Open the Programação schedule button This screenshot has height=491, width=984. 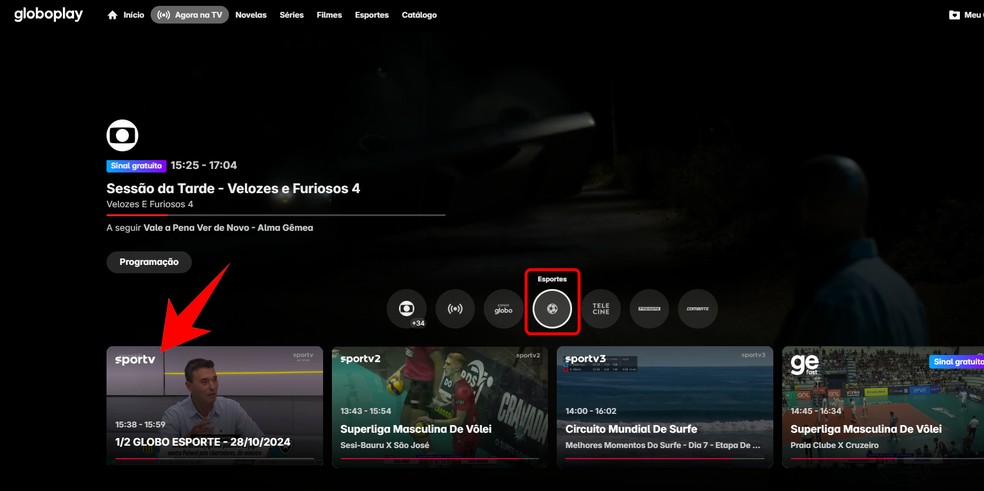click(149, 262)
